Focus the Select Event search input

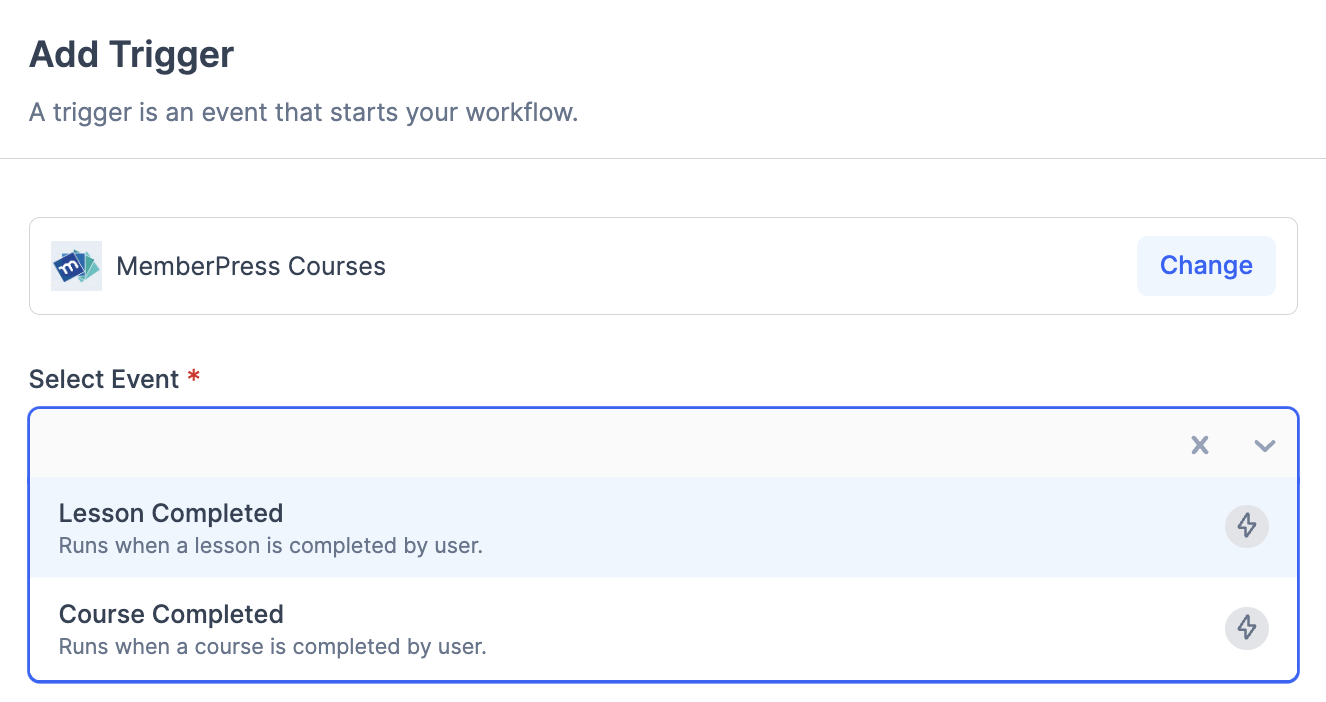click(600, 445)
